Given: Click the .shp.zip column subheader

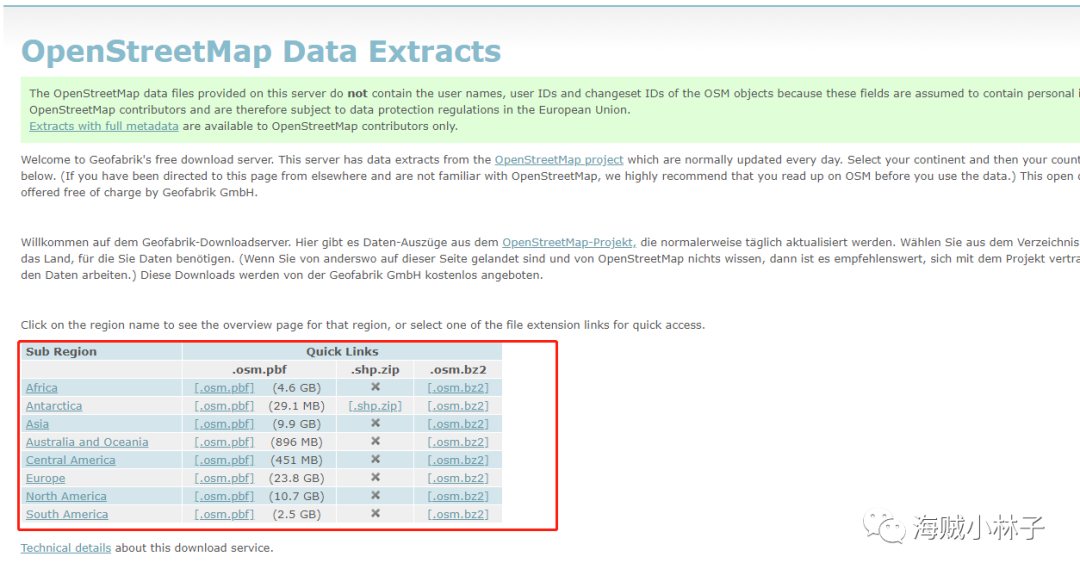Looking at the screenshot, I should 375,370.
